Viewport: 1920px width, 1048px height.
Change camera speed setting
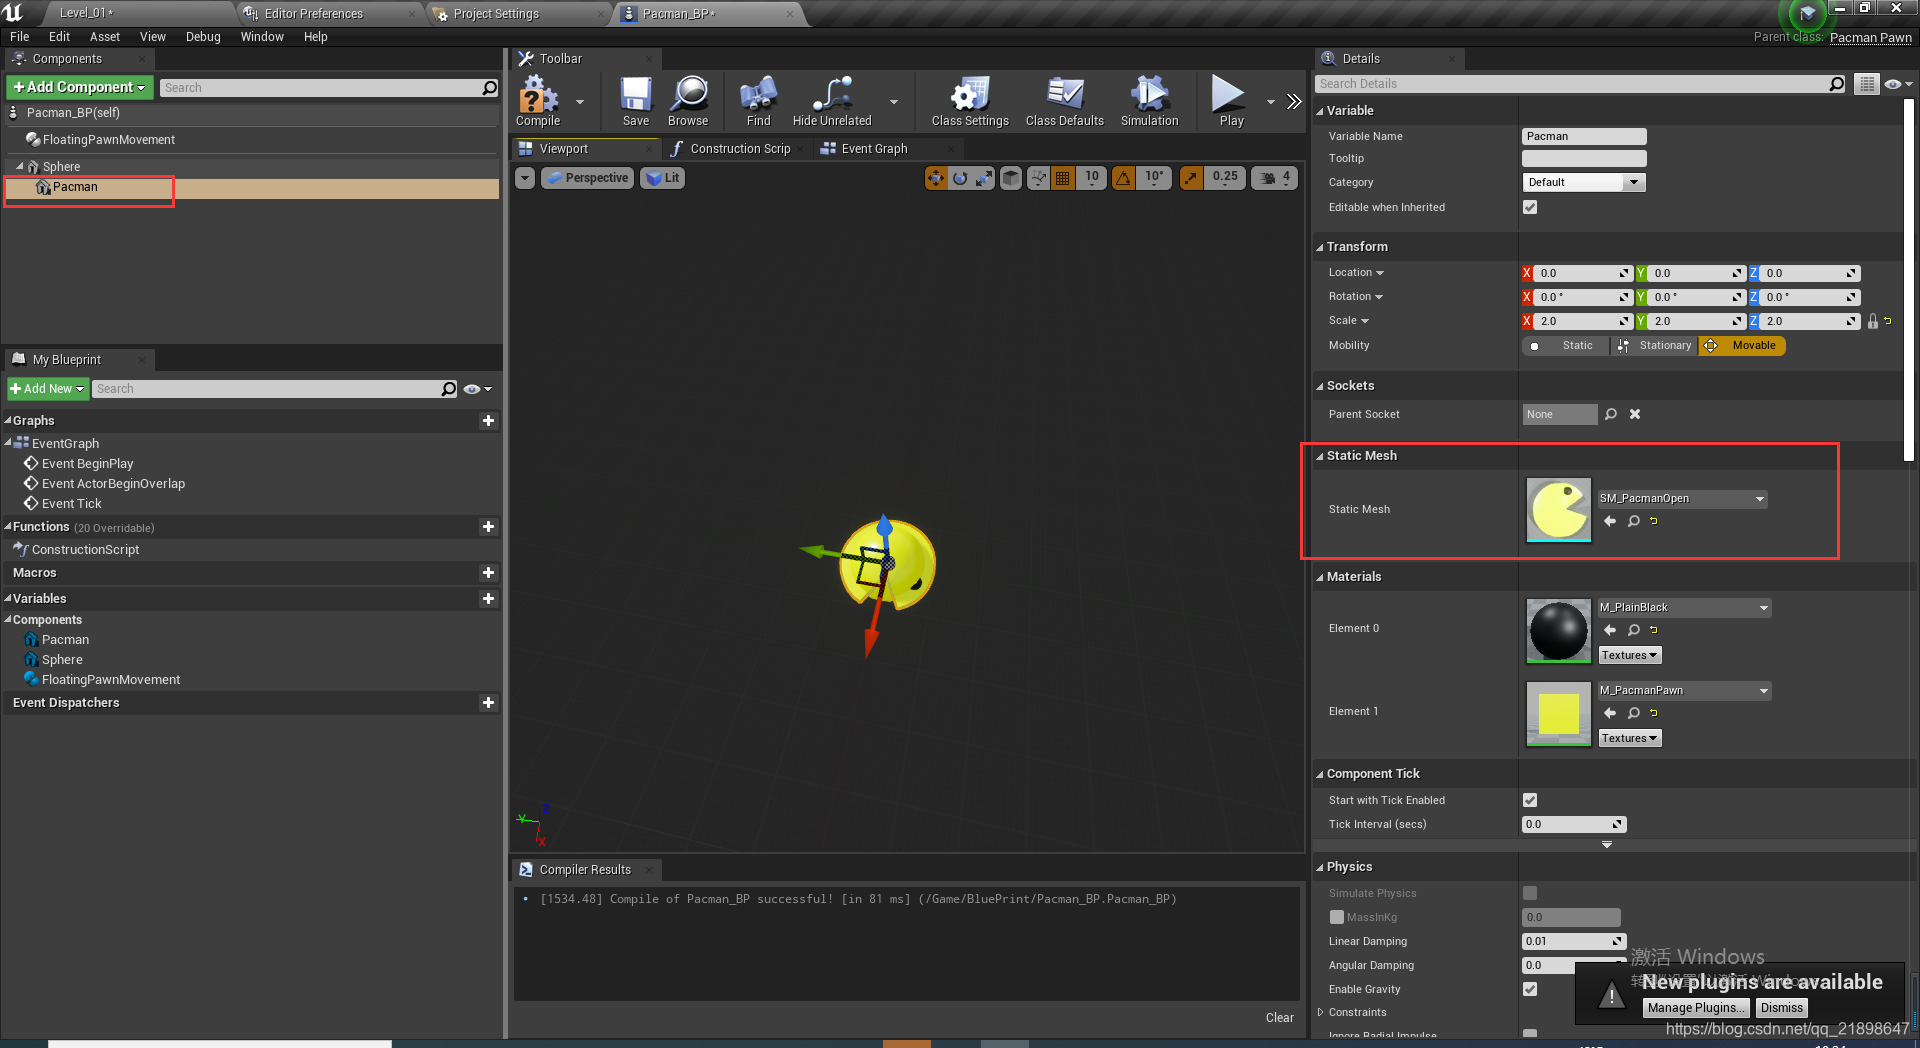tap(1275, 178)
